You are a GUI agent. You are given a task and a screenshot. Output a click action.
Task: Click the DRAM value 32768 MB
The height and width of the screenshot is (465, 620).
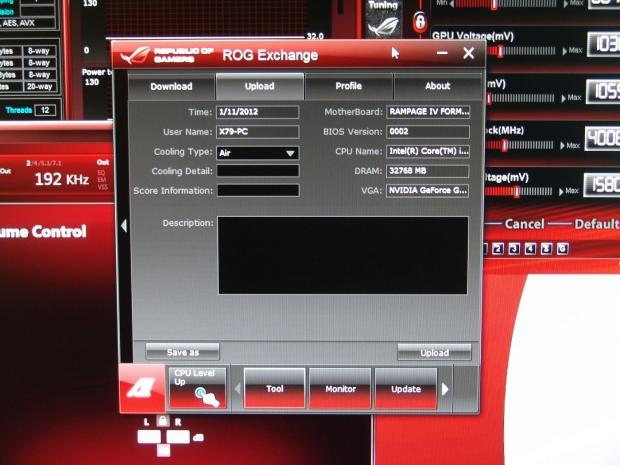pos(428,171)
